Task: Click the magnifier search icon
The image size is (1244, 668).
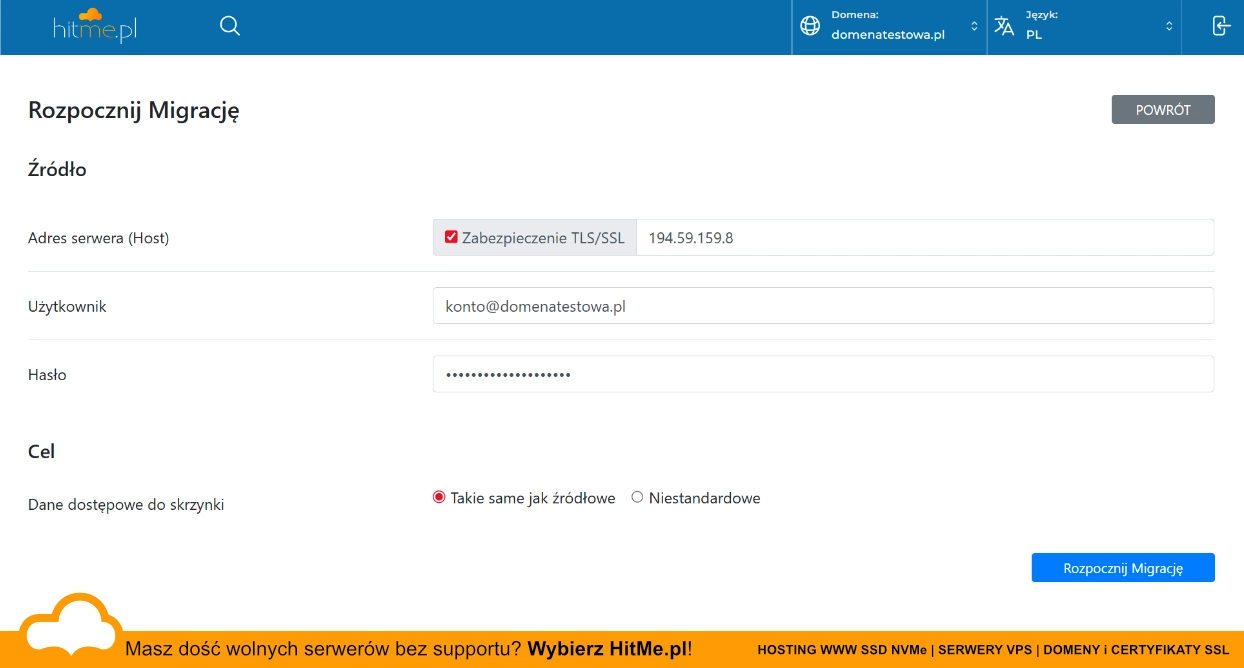Action: 230,26
